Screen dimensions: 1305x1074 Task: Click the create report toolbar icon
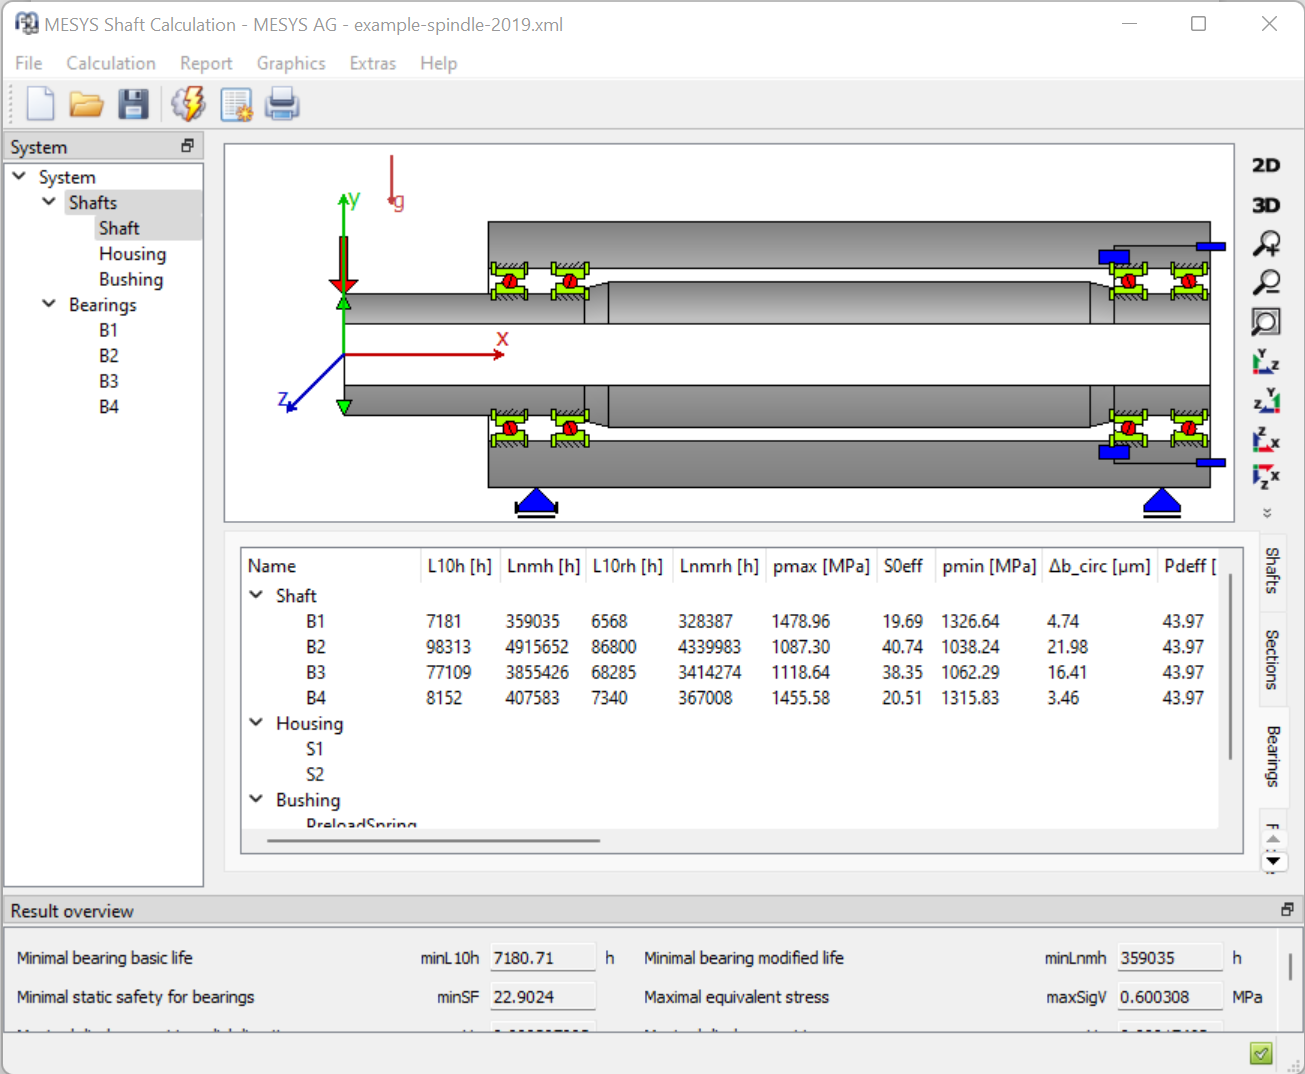[236, 104]
